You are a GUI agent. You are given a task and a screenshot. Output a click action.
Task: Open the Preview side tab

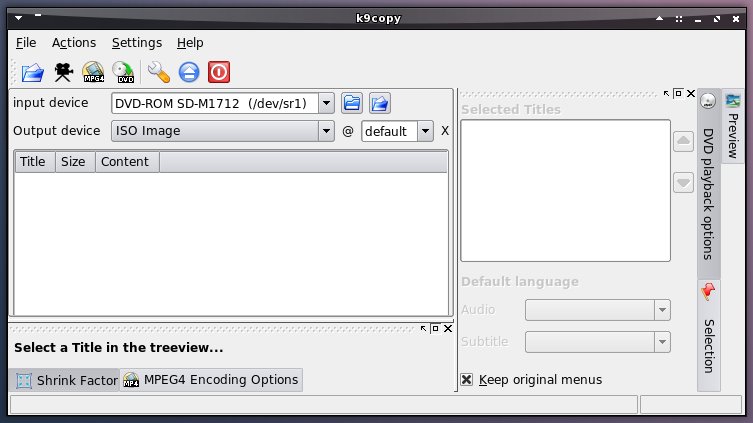point(732,127)
